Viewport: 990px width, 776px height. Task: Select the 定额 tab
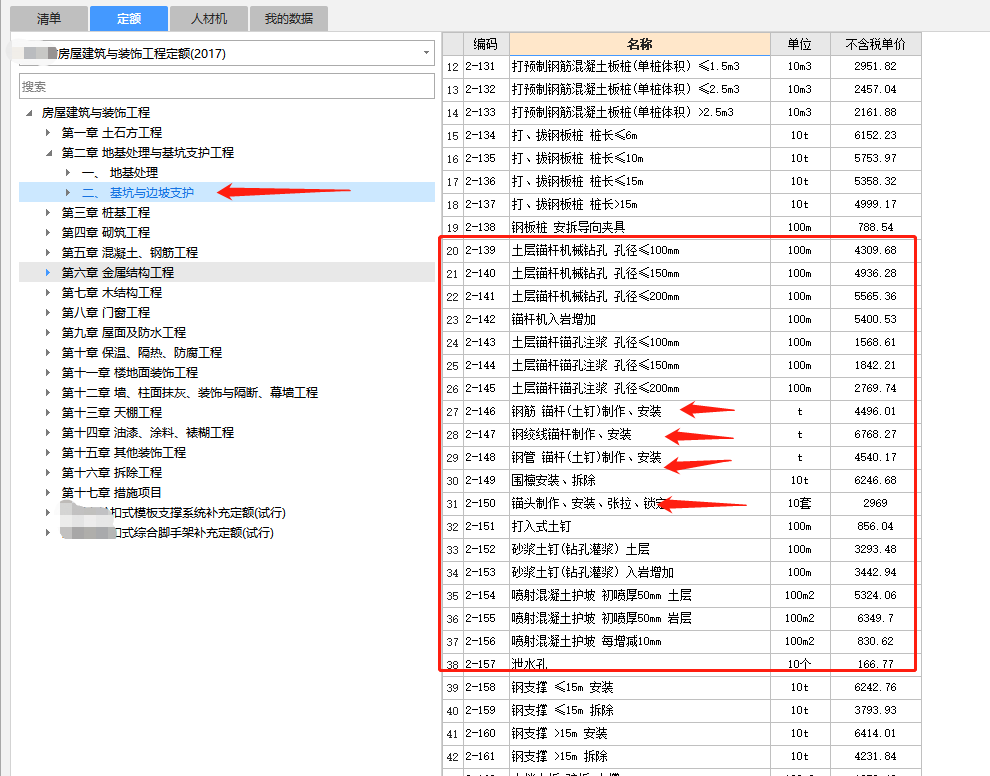pyautogui.click(x=129, y=18)
